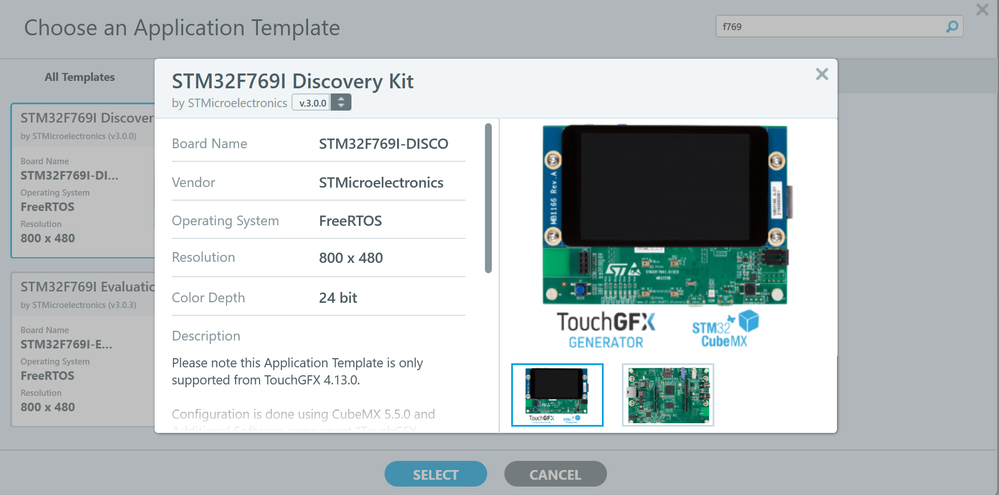Switch to the All Templates tab
Screen dimensions: 999x495
80,77
